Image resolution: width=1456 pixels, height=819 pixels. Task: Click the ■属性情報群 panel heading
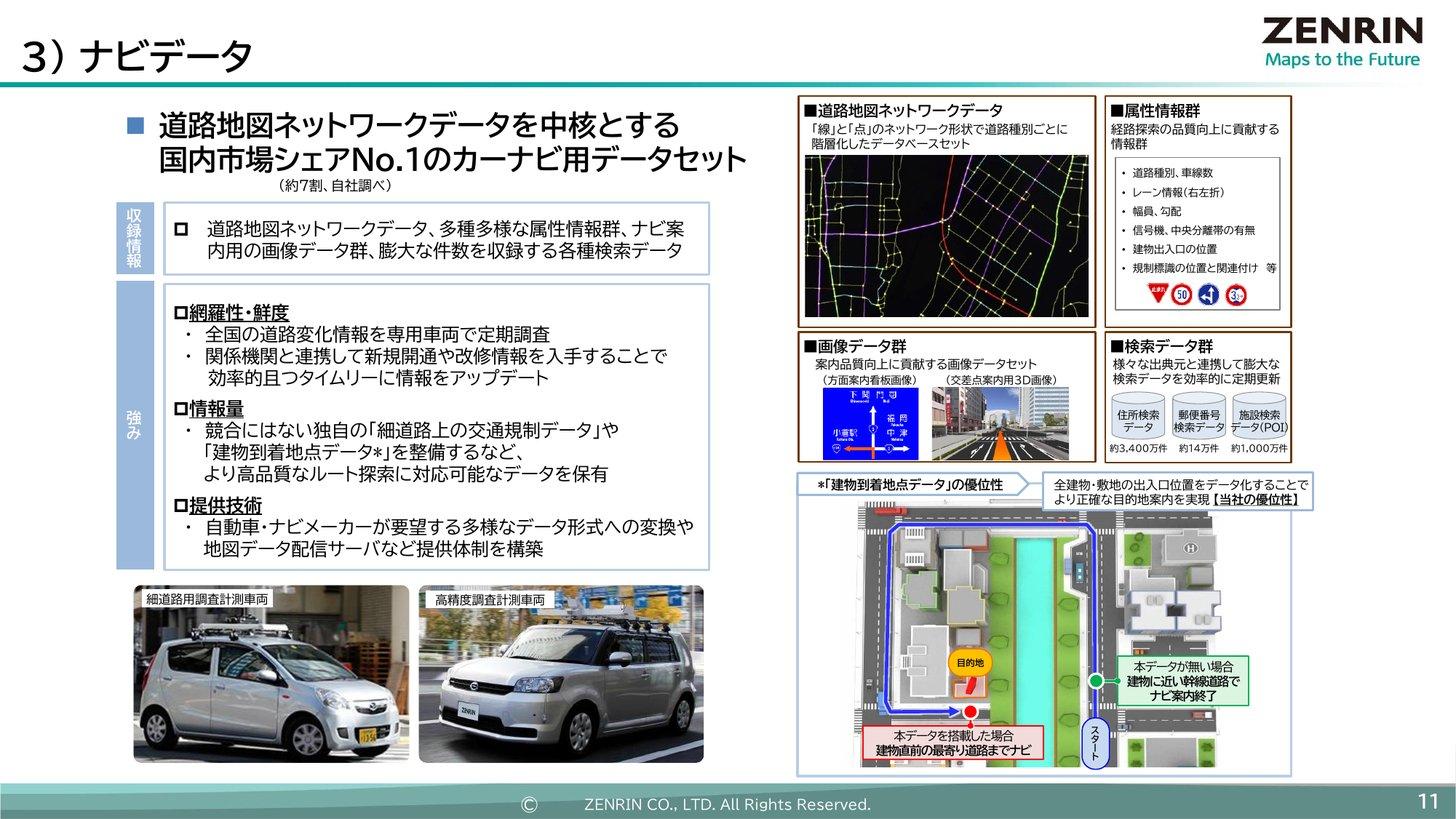1155,111
